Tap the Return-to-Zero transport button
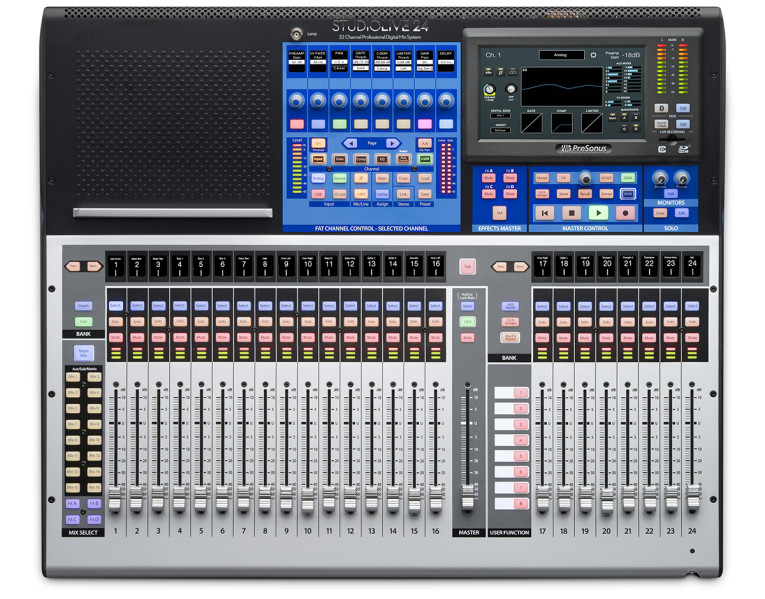The height and width of the screenshot is (599, 765). point(544,213)
